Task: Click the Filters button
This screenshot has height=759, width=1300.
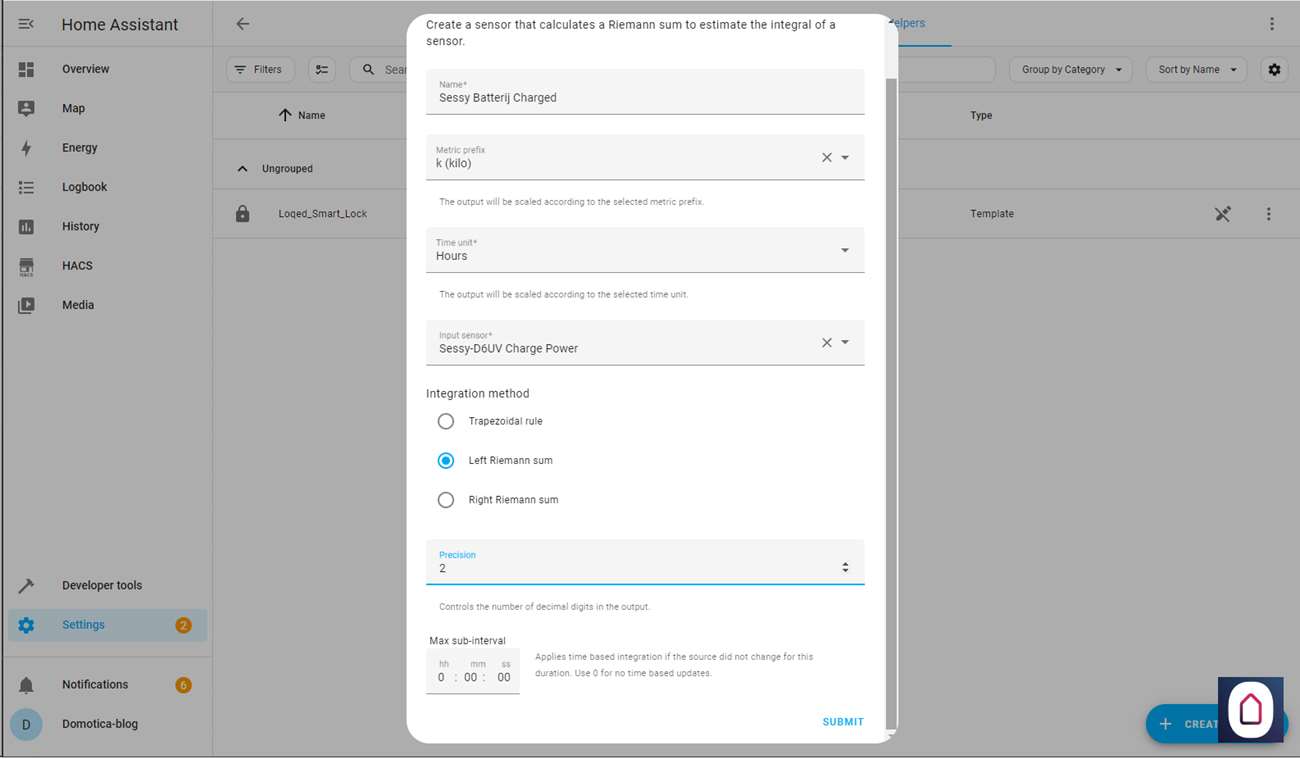Action: tap(260, 70)
